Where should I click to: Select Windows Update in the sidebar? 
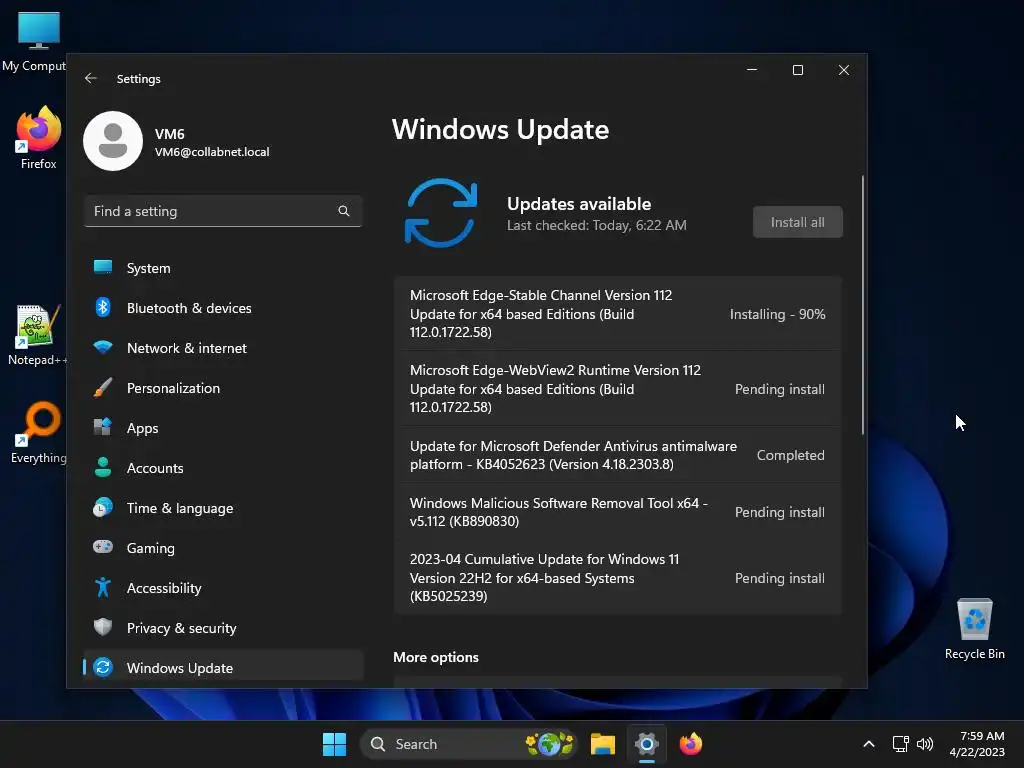[x=223, y=667]
